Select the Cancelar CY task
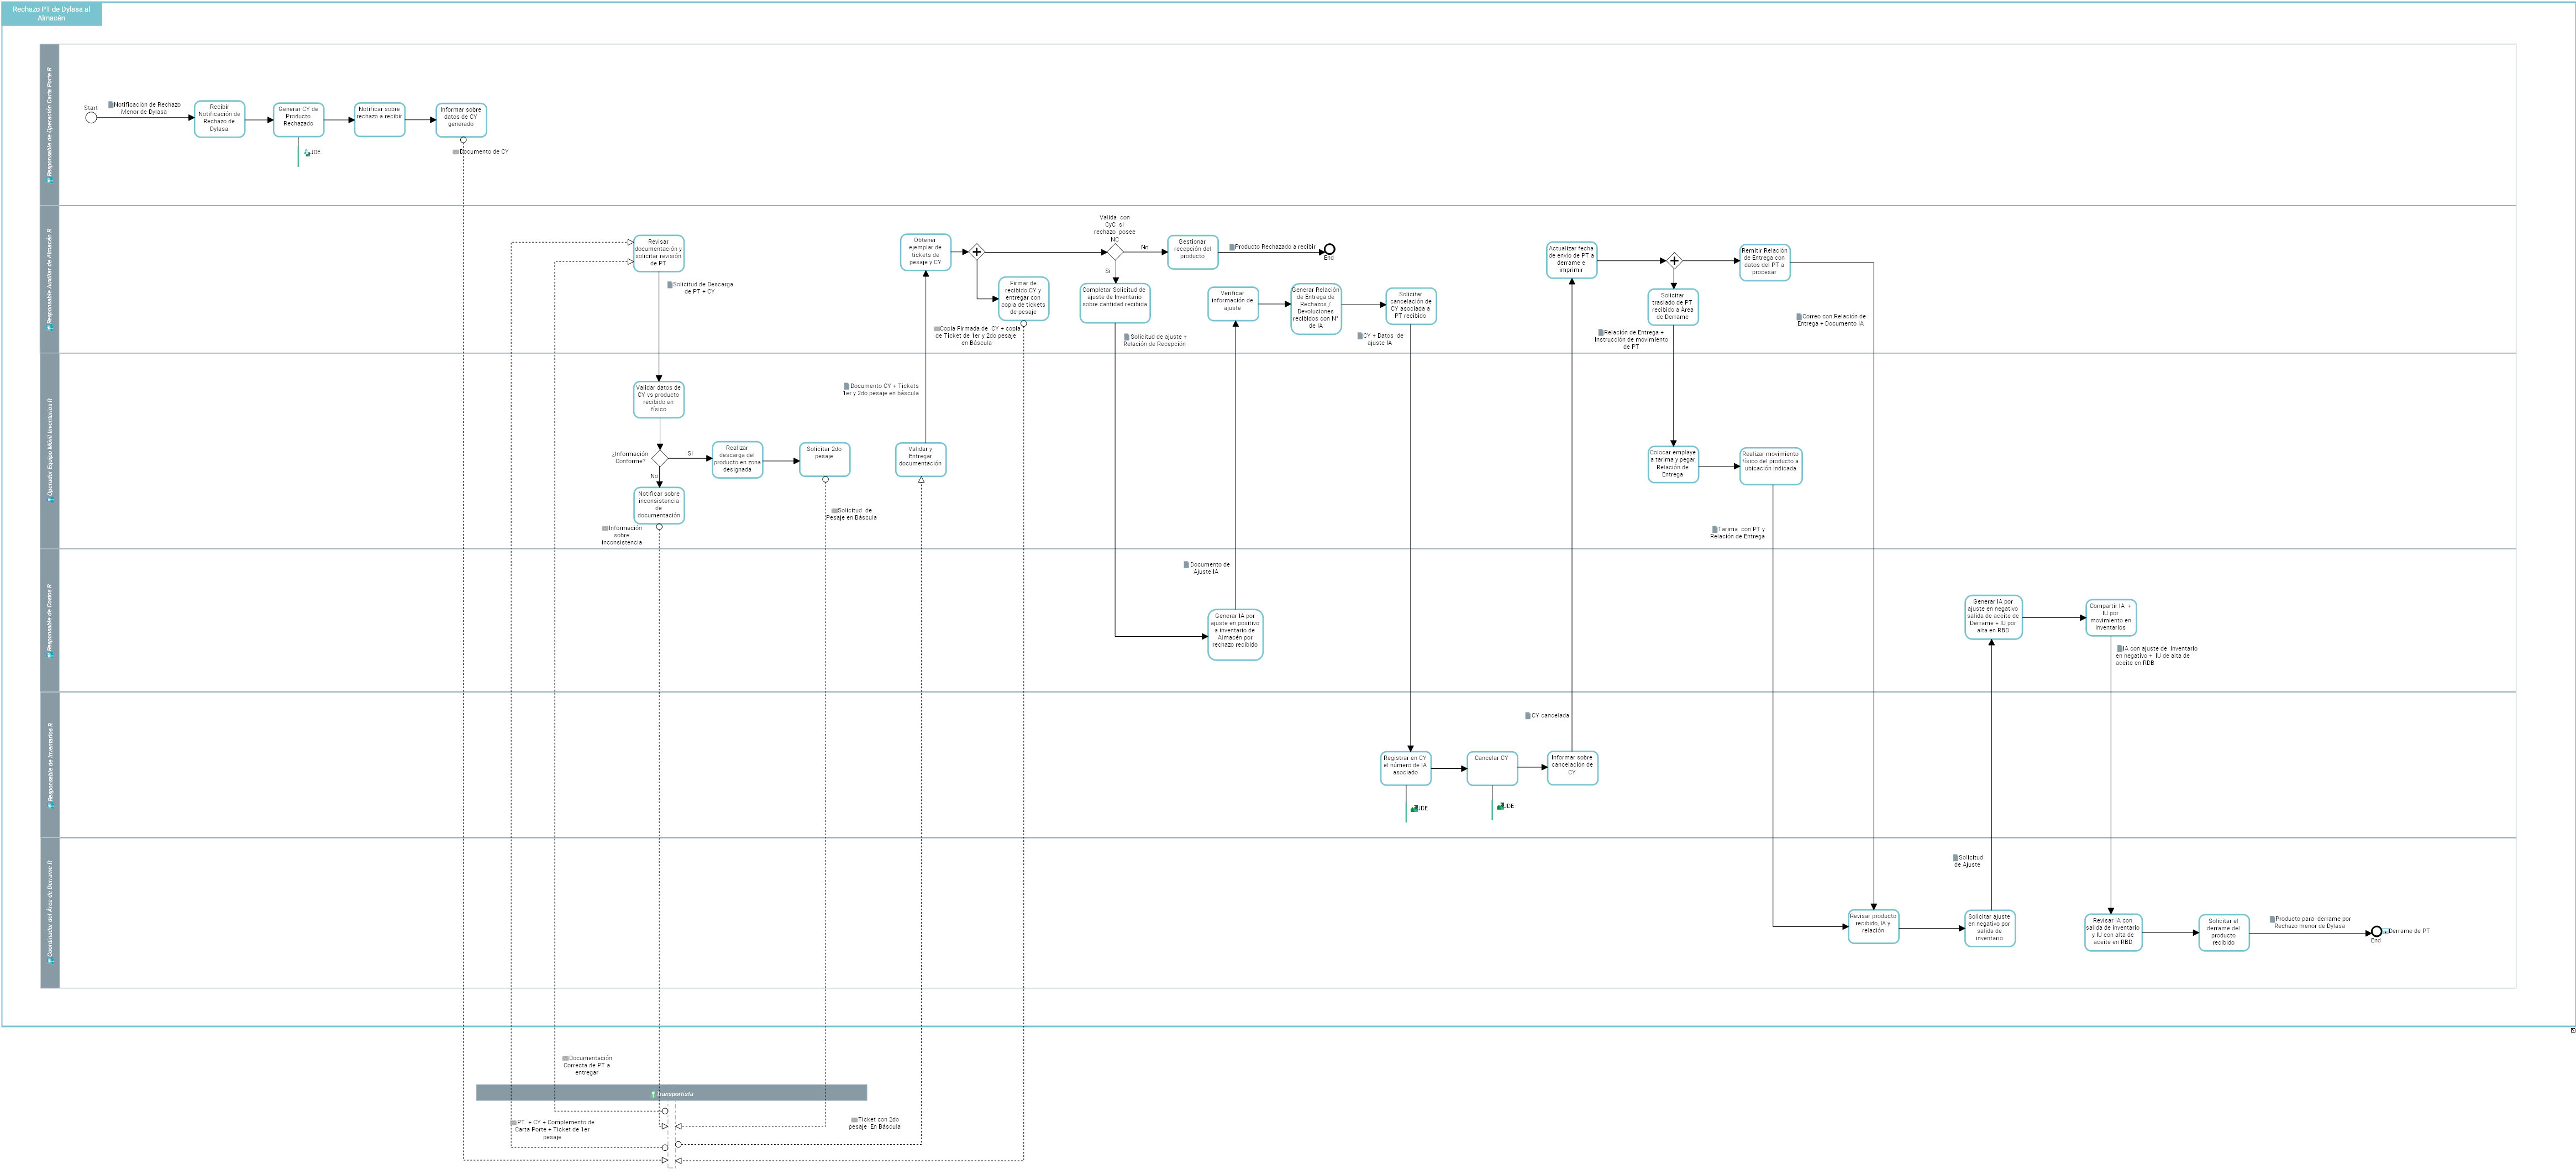 click(1492, 768)
